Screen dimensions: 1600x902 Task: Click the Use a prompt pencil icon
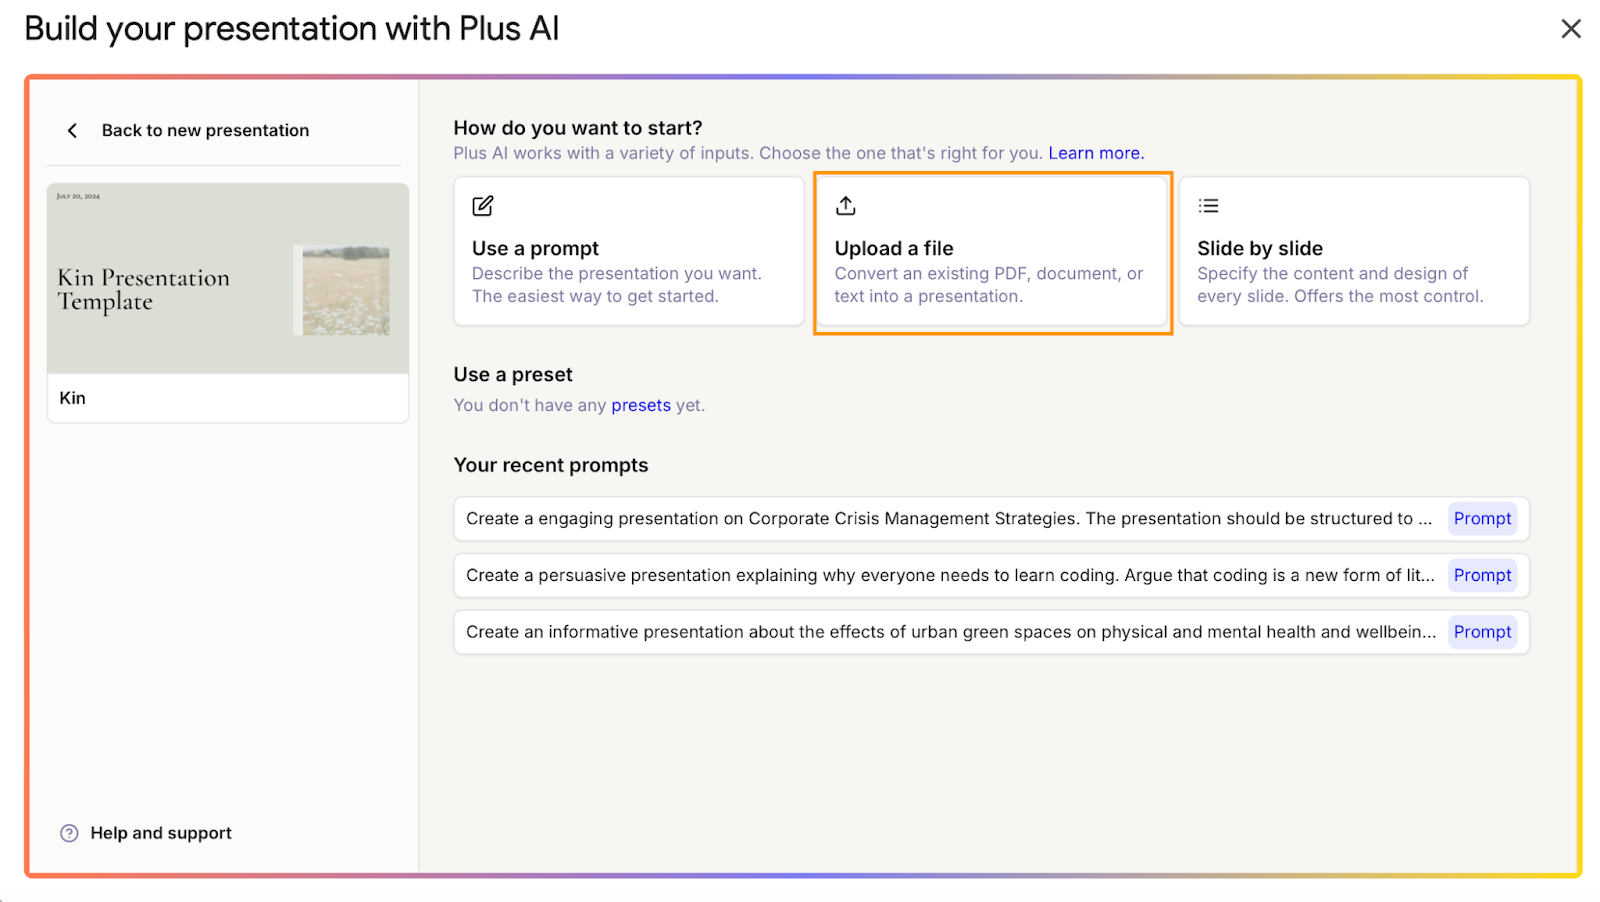click(483, 206)
